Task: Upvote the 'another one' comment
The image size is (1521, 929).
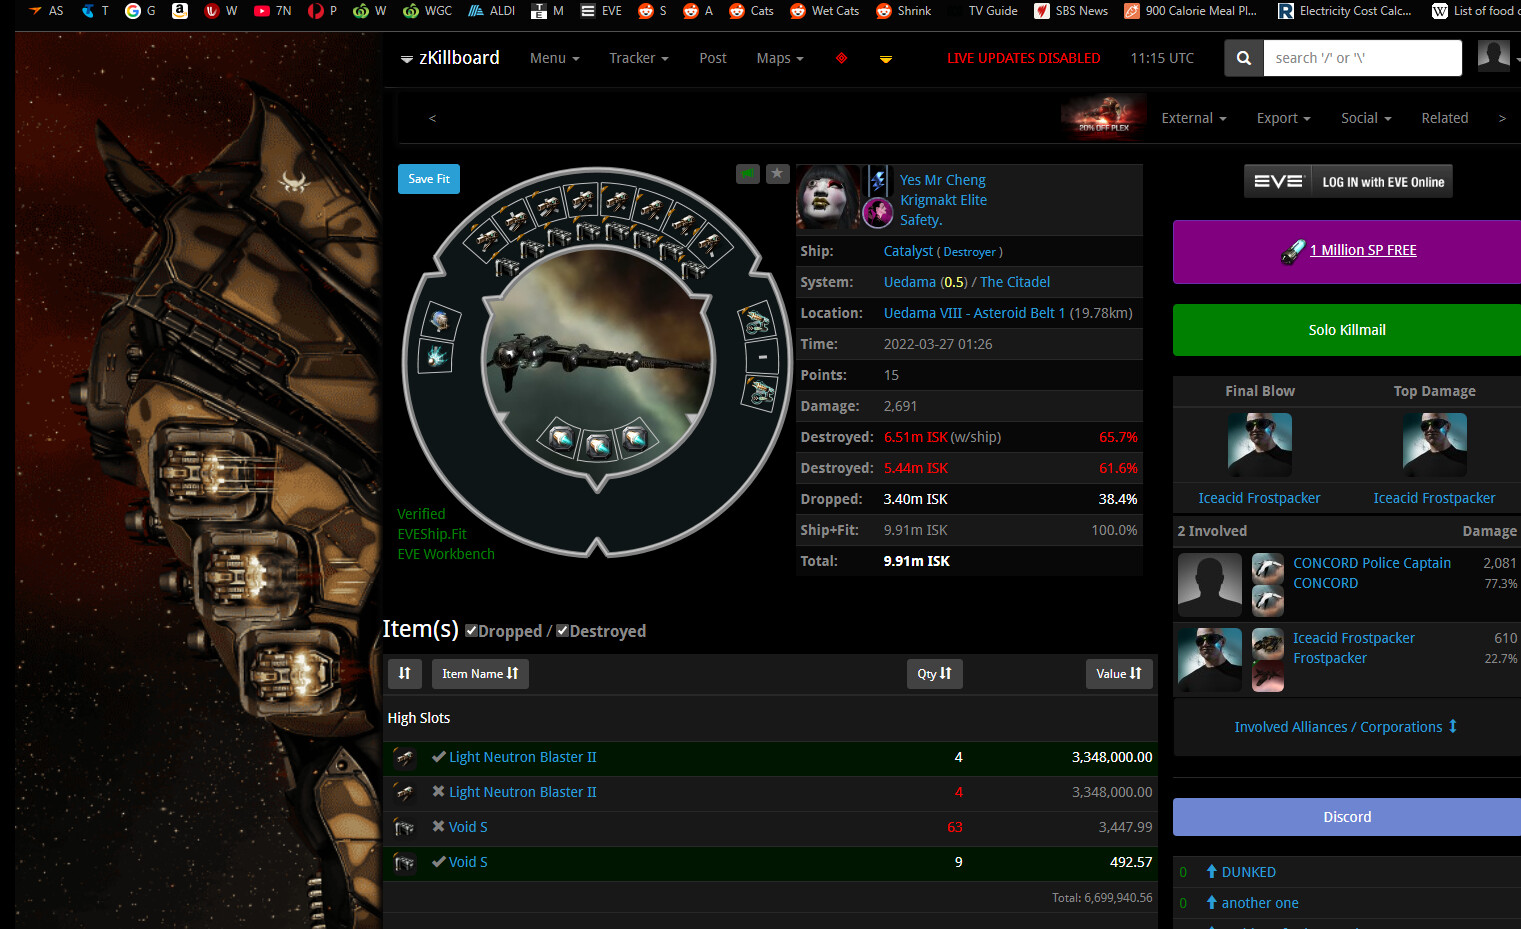Action: [1212, 903]
